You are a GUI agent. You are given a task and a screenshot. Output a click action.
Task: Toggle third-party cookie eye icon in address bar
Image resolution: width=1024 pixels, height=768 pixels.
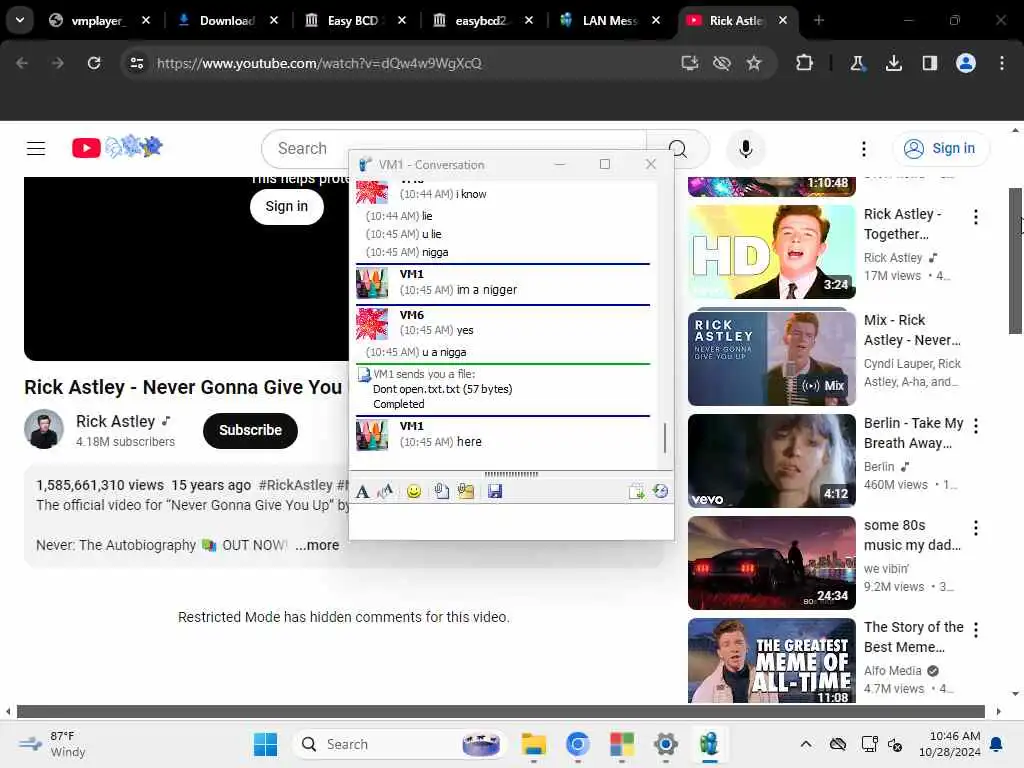point(722,63)
